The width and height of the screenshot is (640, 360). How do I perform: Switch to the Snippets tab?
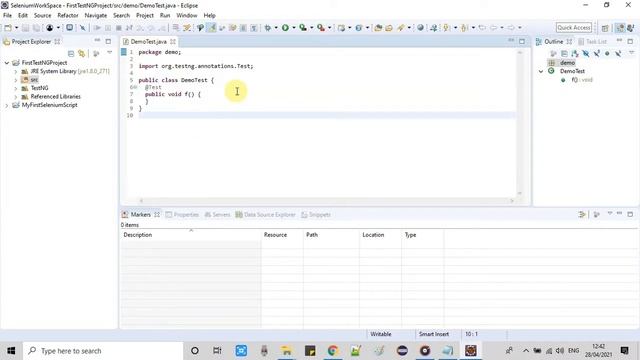tap(316, 215)
